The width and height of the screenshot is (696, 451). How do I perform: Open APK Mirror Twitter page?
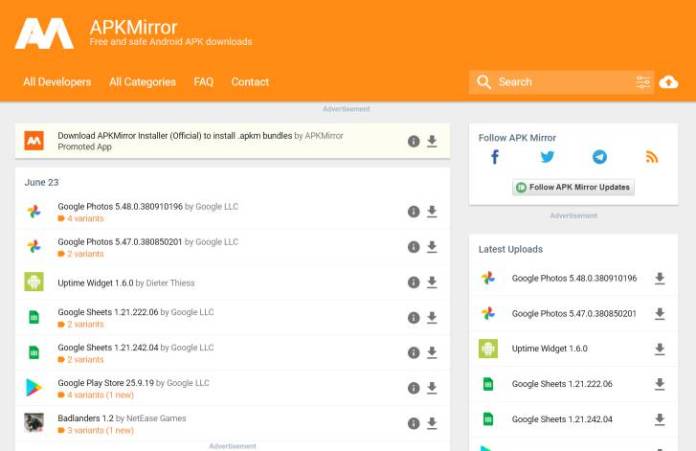point(547,157)
